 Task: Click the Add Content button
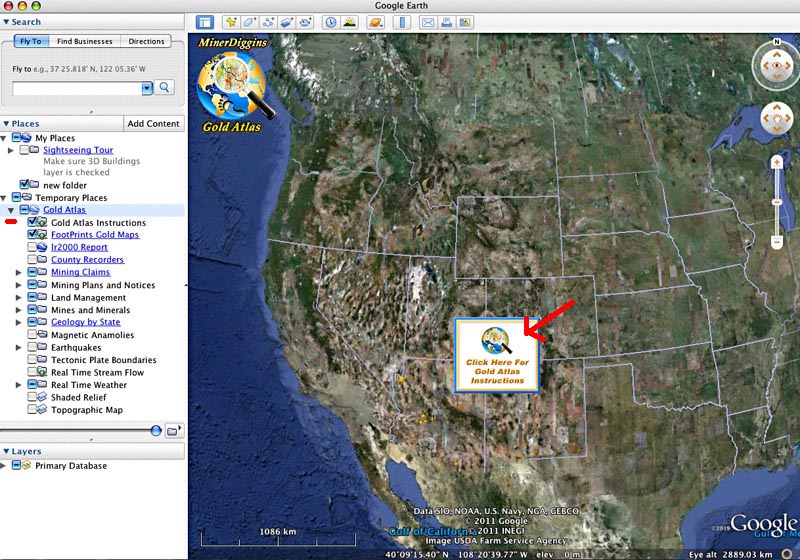coord(154,123)
